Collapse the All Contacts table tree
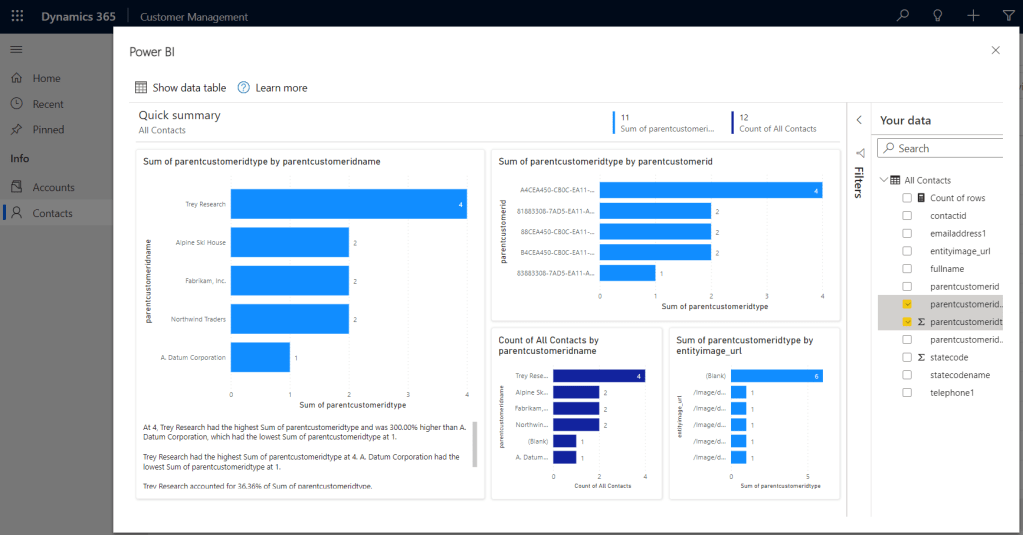1023x535 pixels. pyautogui.click(x=884, y=180)
